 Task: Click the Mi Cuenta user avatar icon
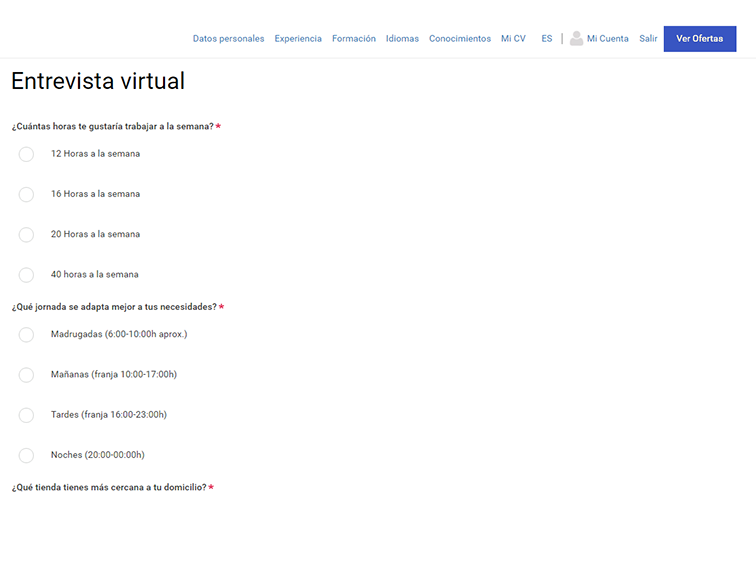pyautogui.click(x=576, y=39)
